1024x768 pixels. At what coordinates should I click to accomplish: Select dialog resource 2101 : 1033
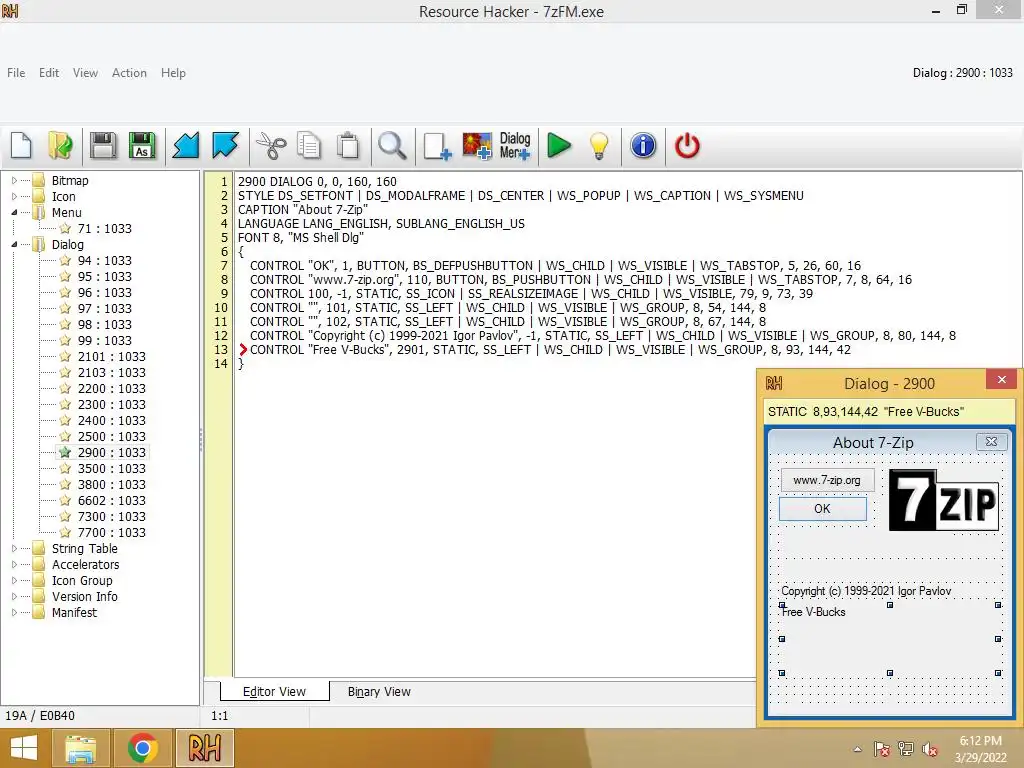coord(111,357)
